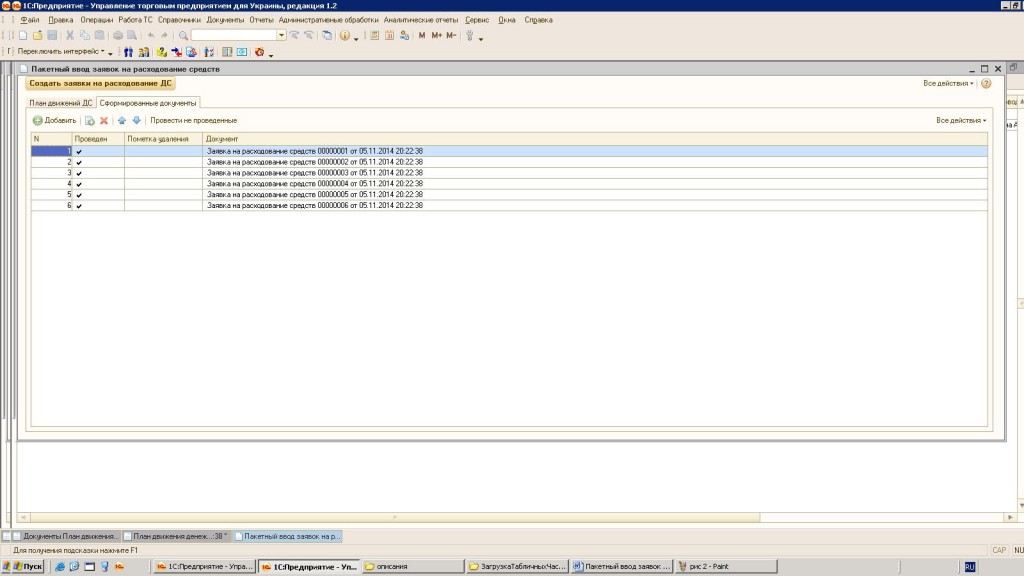Click the Пометка удаления column header
Viewport: 1024px width, 576px height.
point(163,139)
